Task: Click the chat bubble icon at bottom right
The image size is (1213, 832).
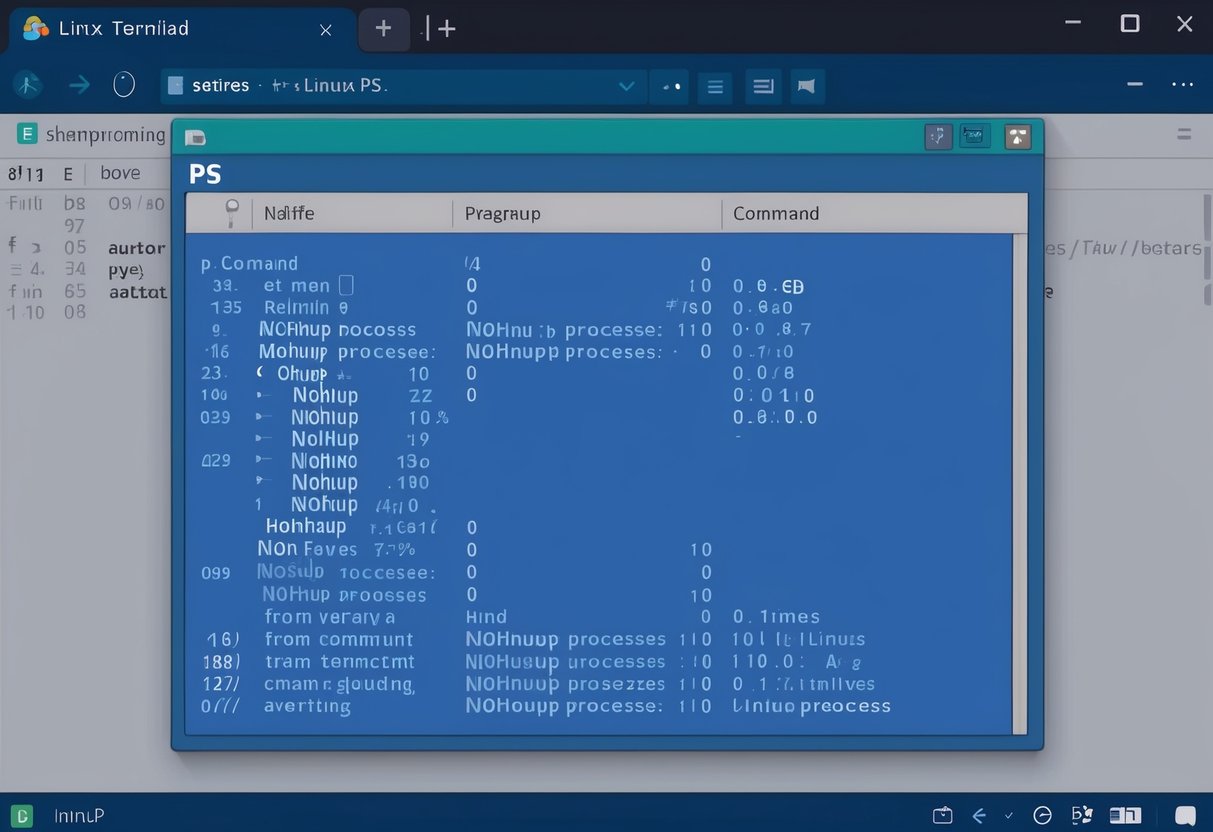Action: click(x=1186, y=815)
